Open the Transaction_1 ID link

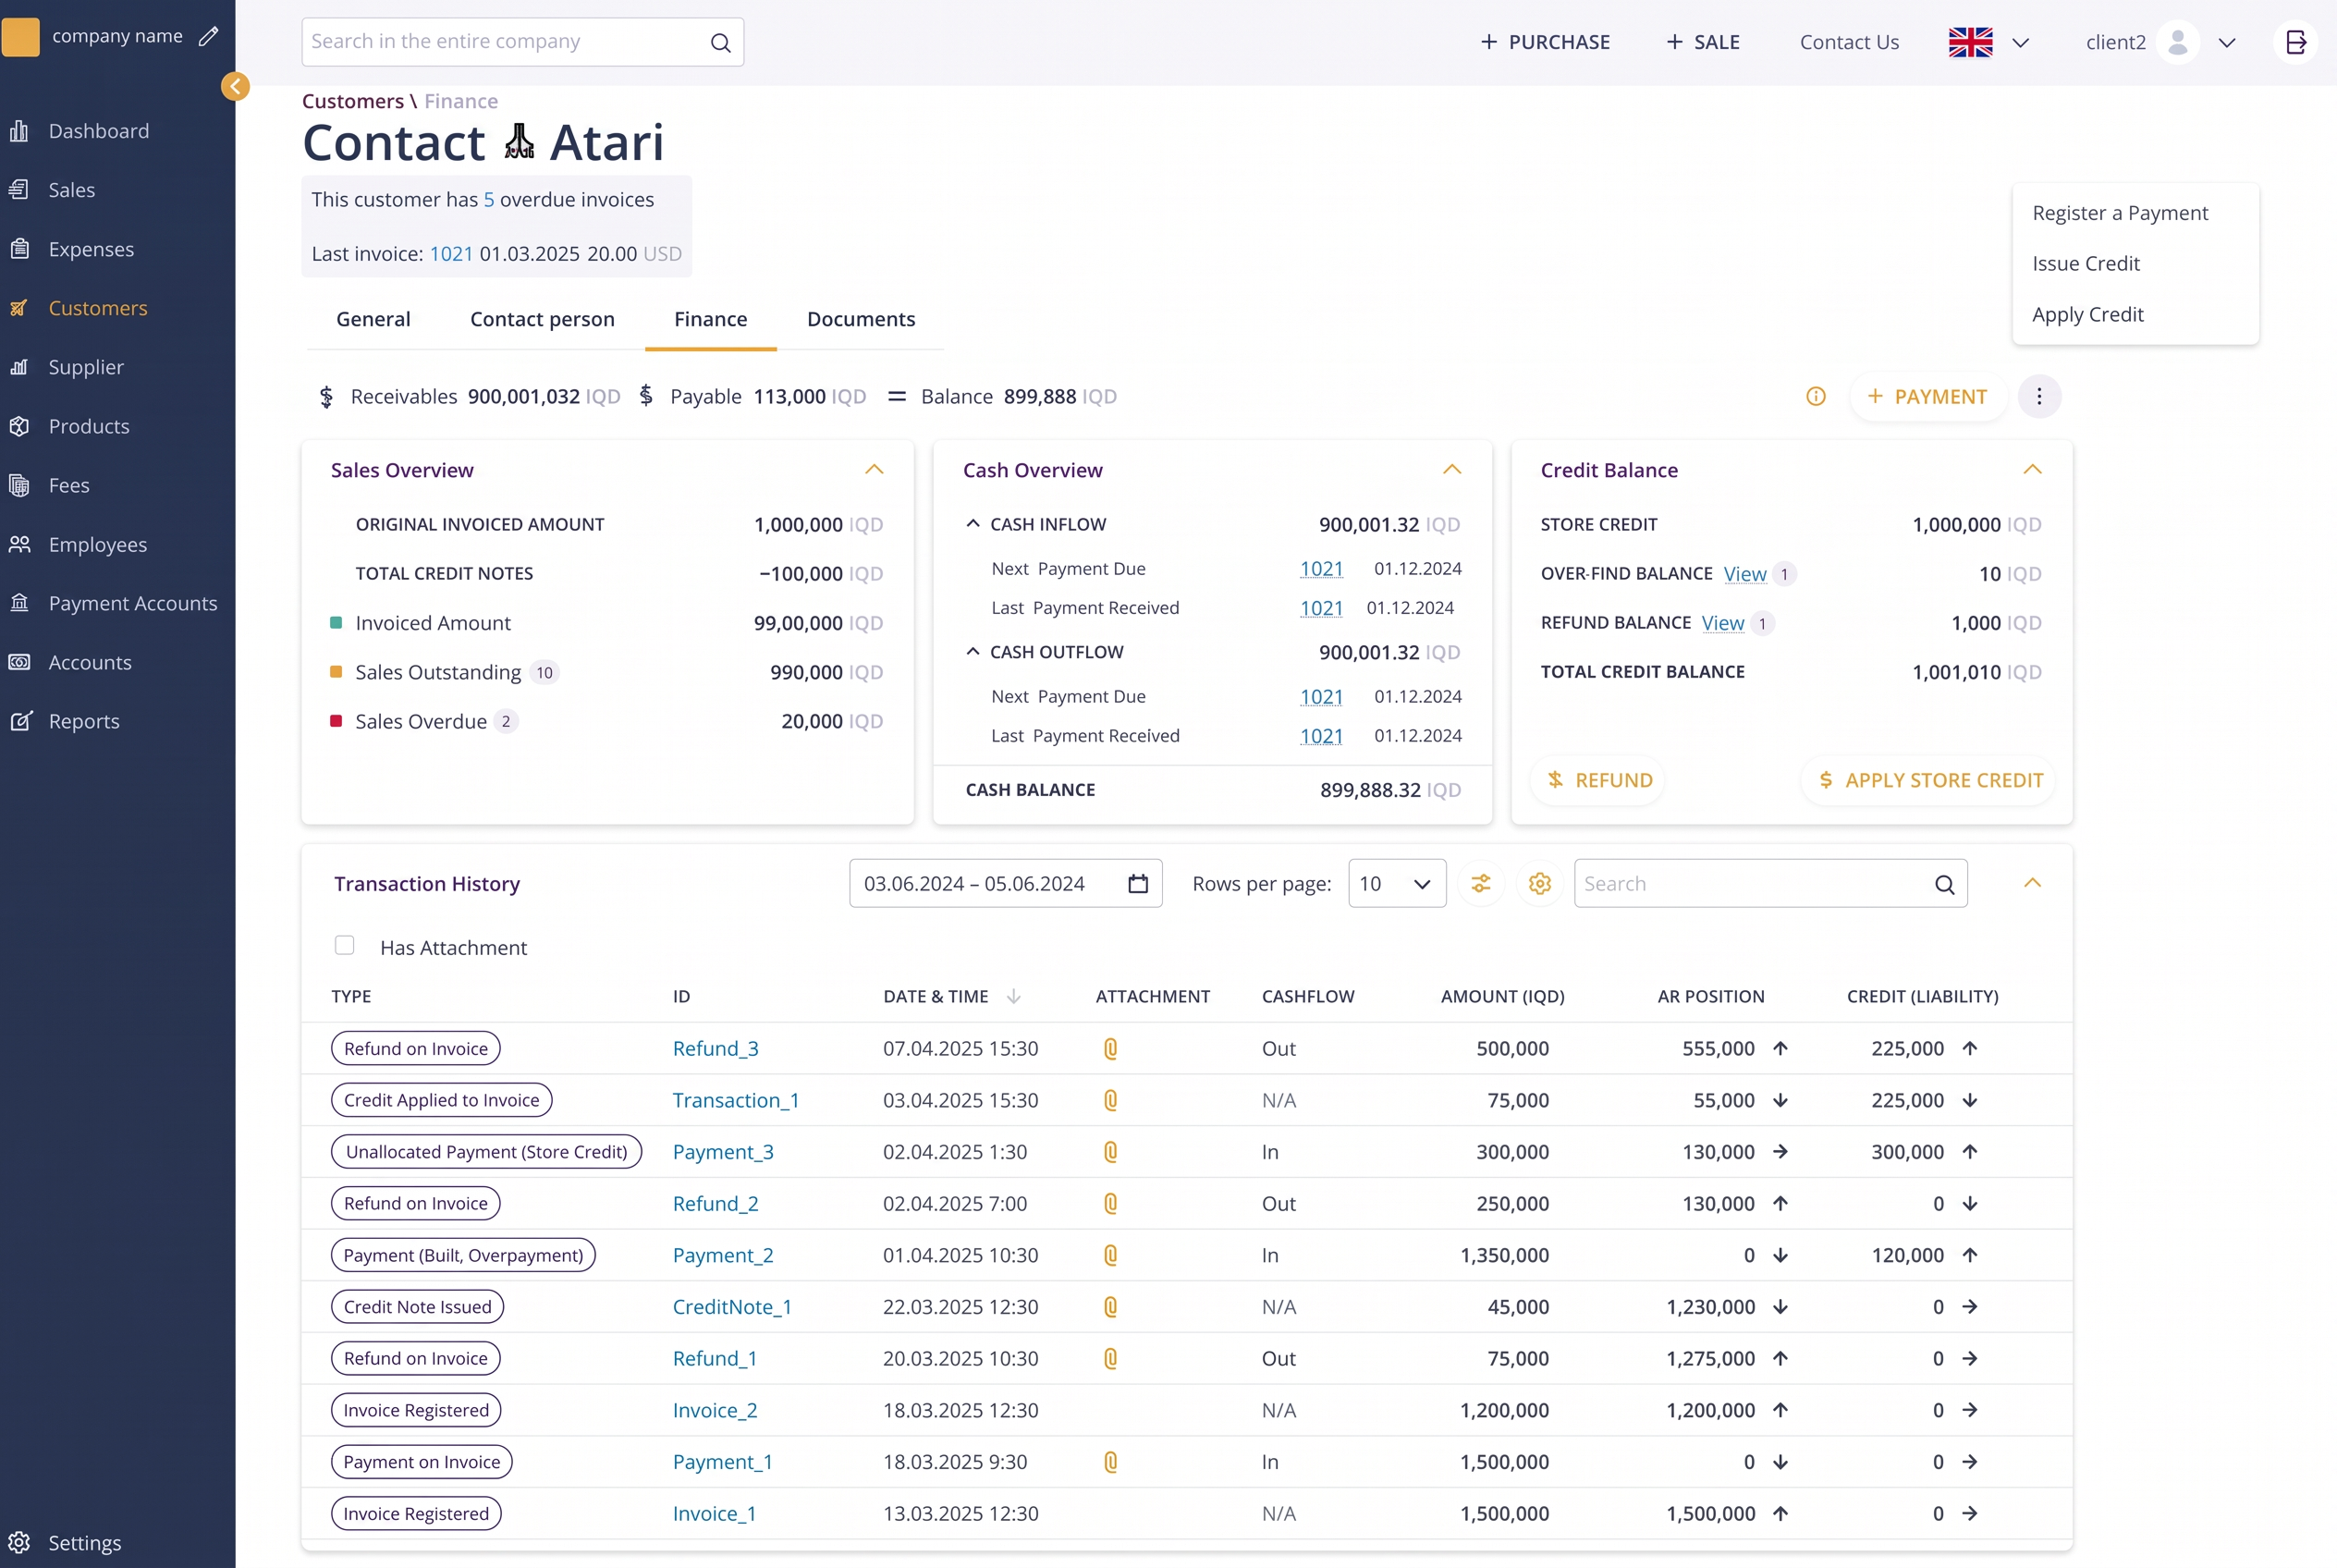(x=735, y=1100)
